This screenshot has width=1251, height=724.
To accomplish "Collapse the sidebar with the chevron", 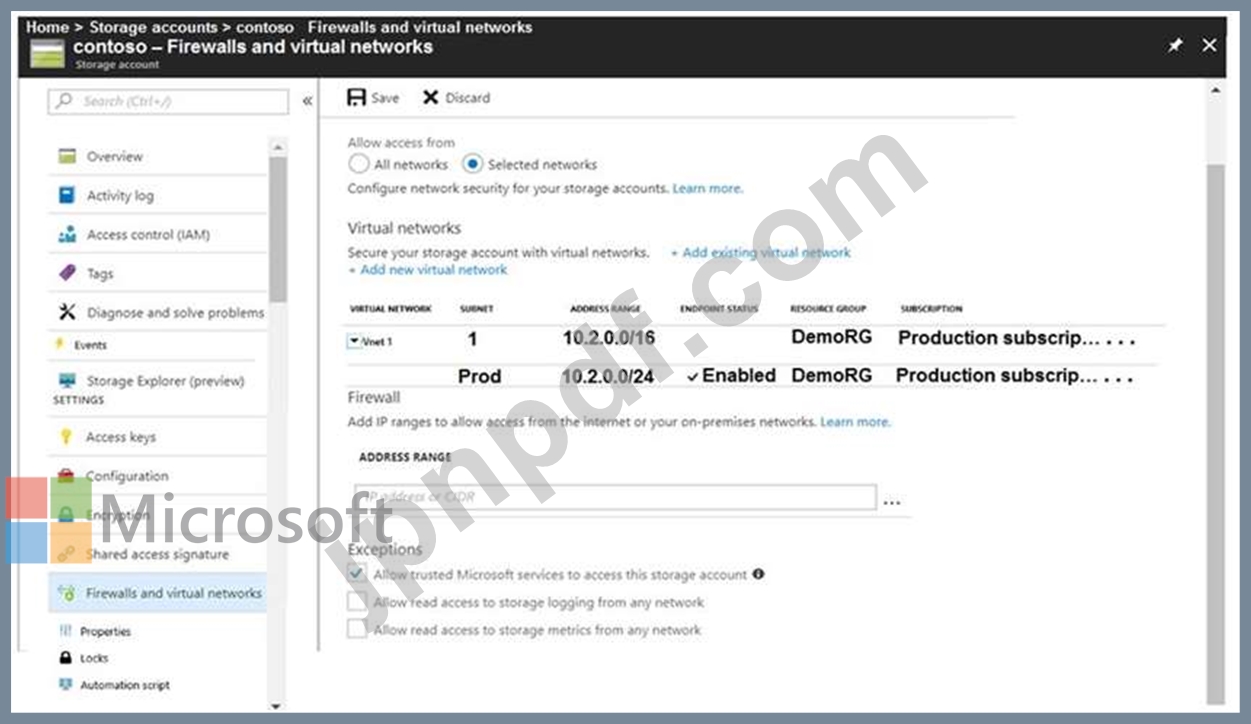I will (307, 101).
